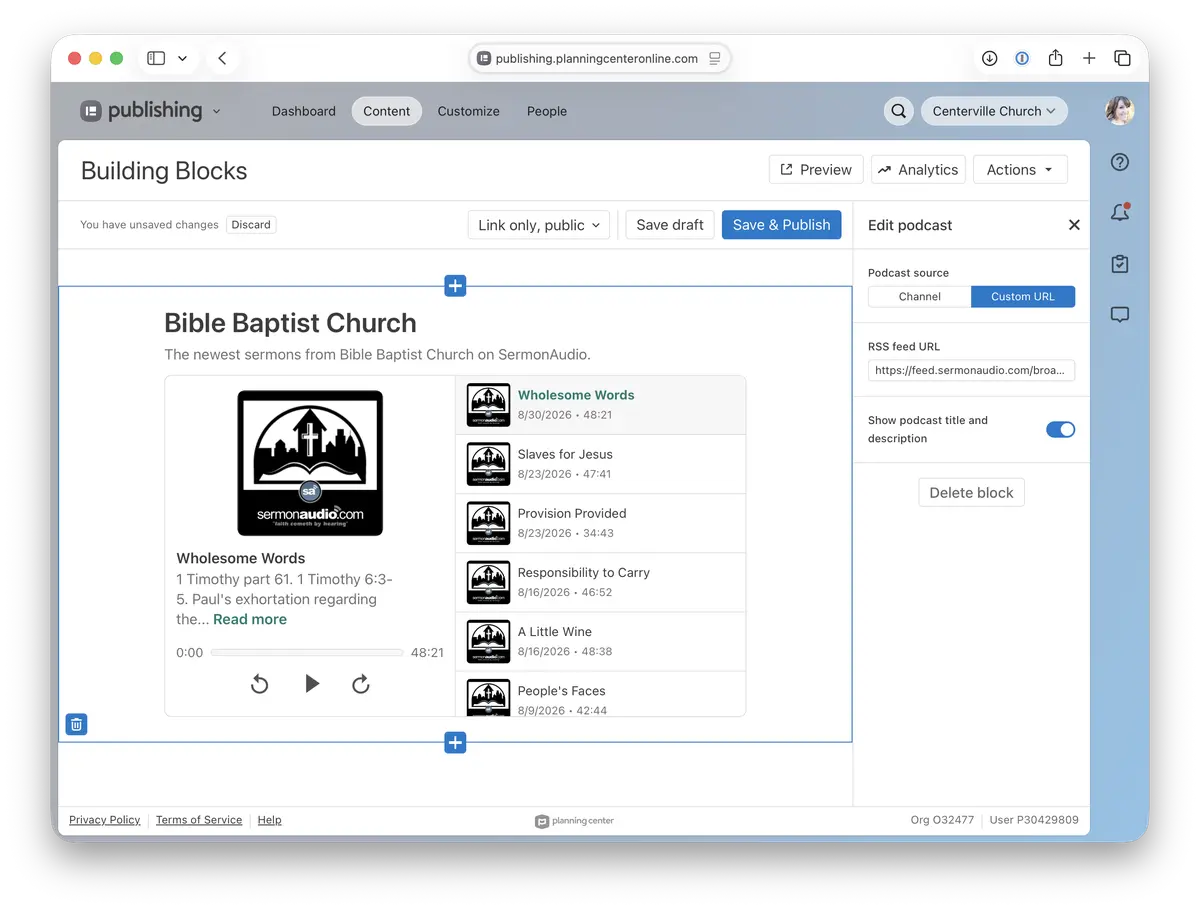This screenshot has height=910, width=1200.
Task: Click the rewind skip-back icon
Action: click(x=259, y=684)
